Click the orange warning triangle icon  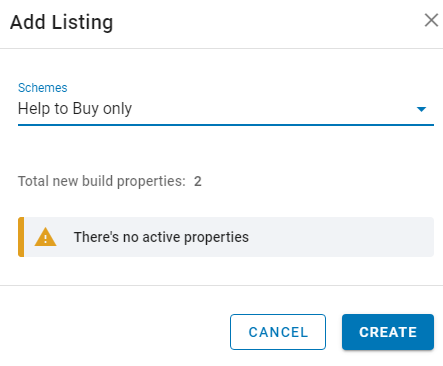[46, 237]
